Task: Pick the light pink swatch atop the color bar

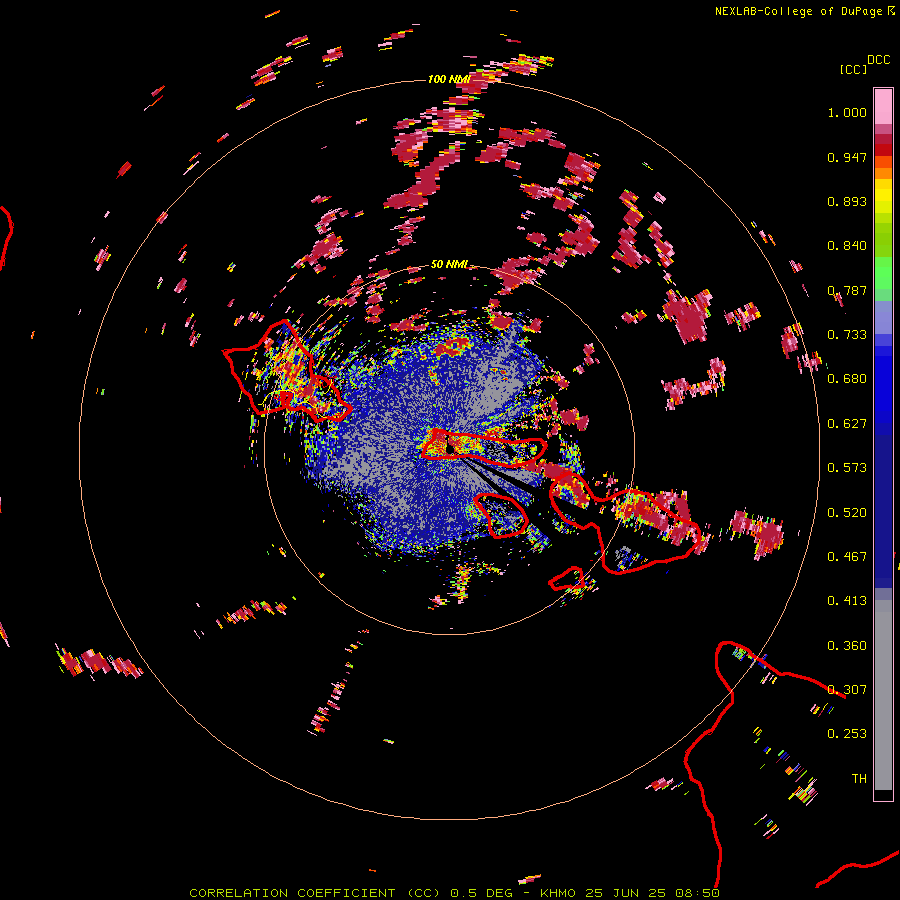Action: pyautogui.click(x=883, y=106)
